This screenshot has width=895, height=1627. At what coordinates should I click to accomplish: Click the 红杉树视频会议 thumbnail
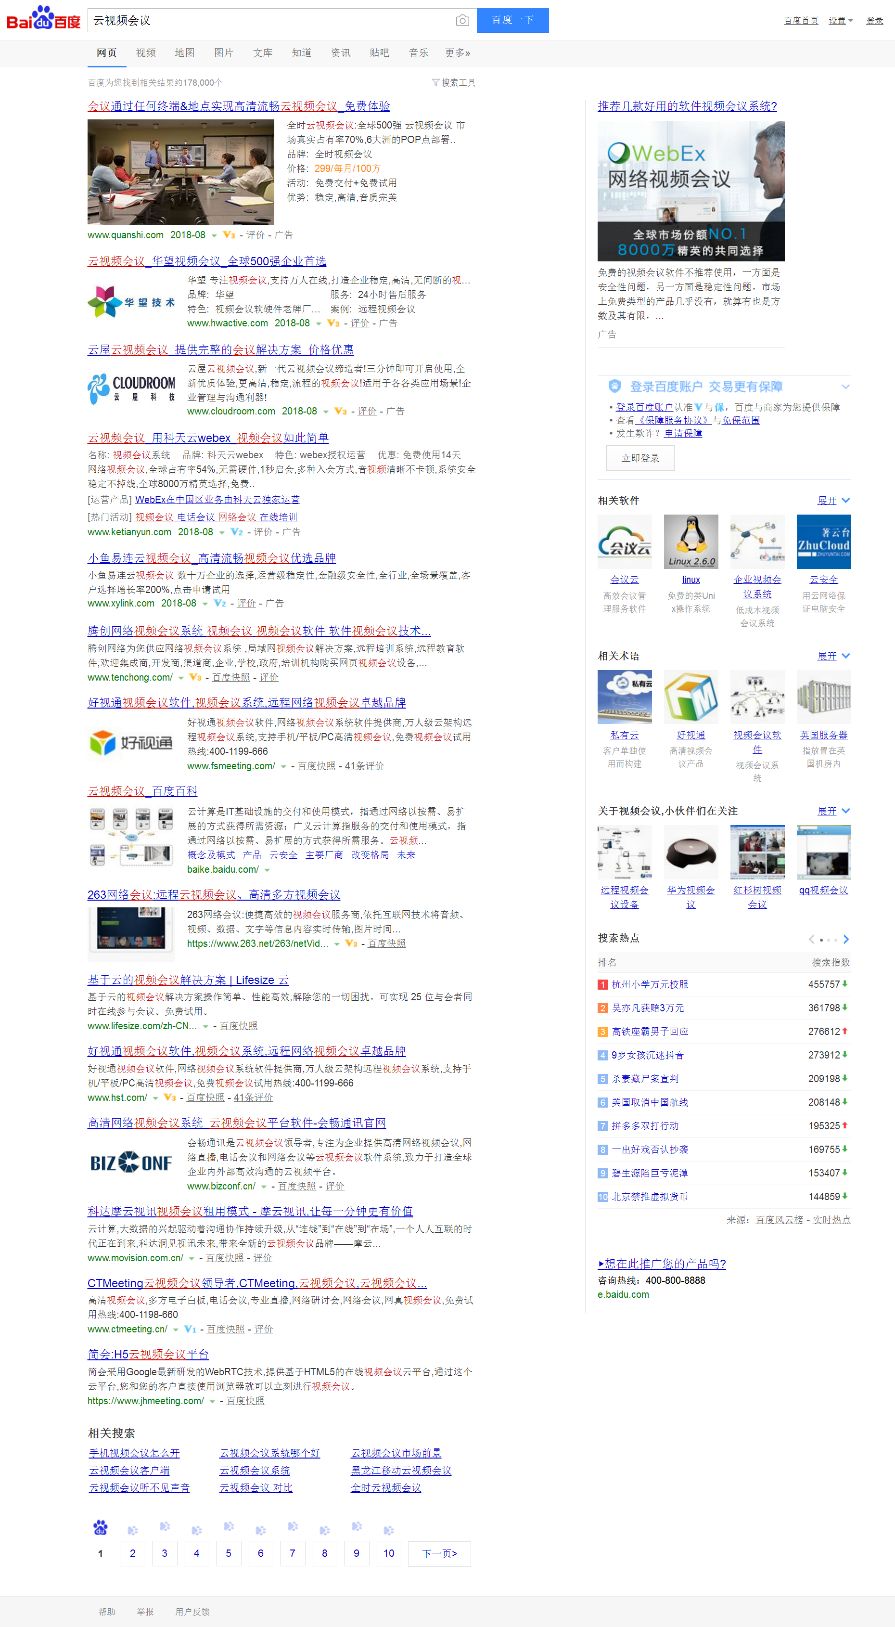click(757, 852)
